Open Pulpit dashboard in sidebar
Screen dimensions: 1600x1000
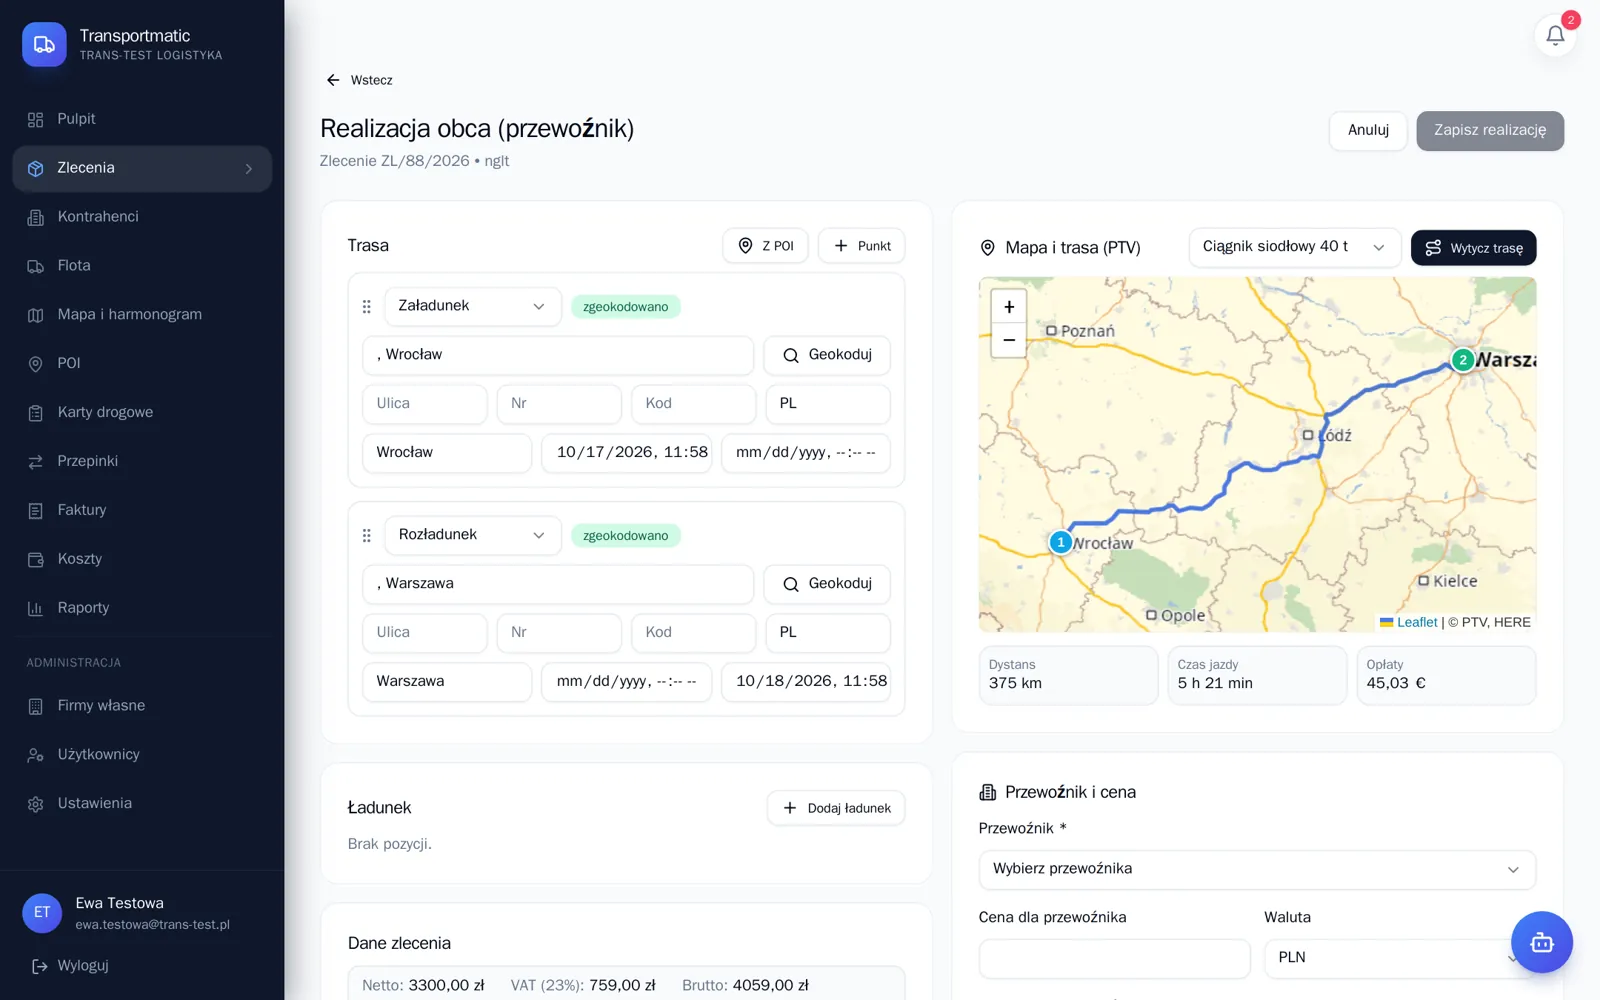pyautogui.click(x=142, y=119)
